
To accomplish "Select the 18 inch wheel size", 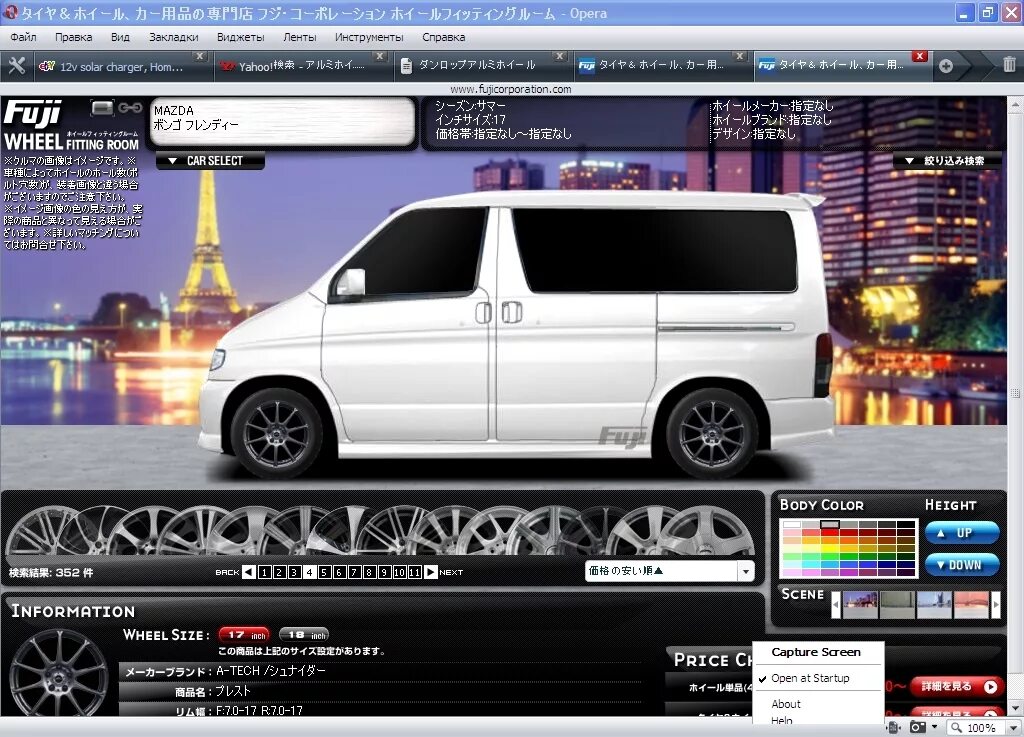I will [304, 635].
